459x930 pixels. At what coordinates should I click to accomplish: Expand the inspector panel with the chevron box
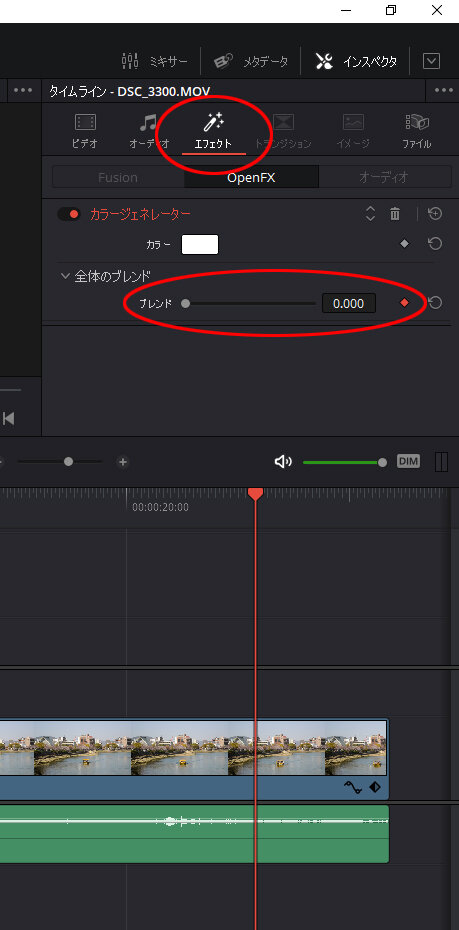click(x=431, y=60)
